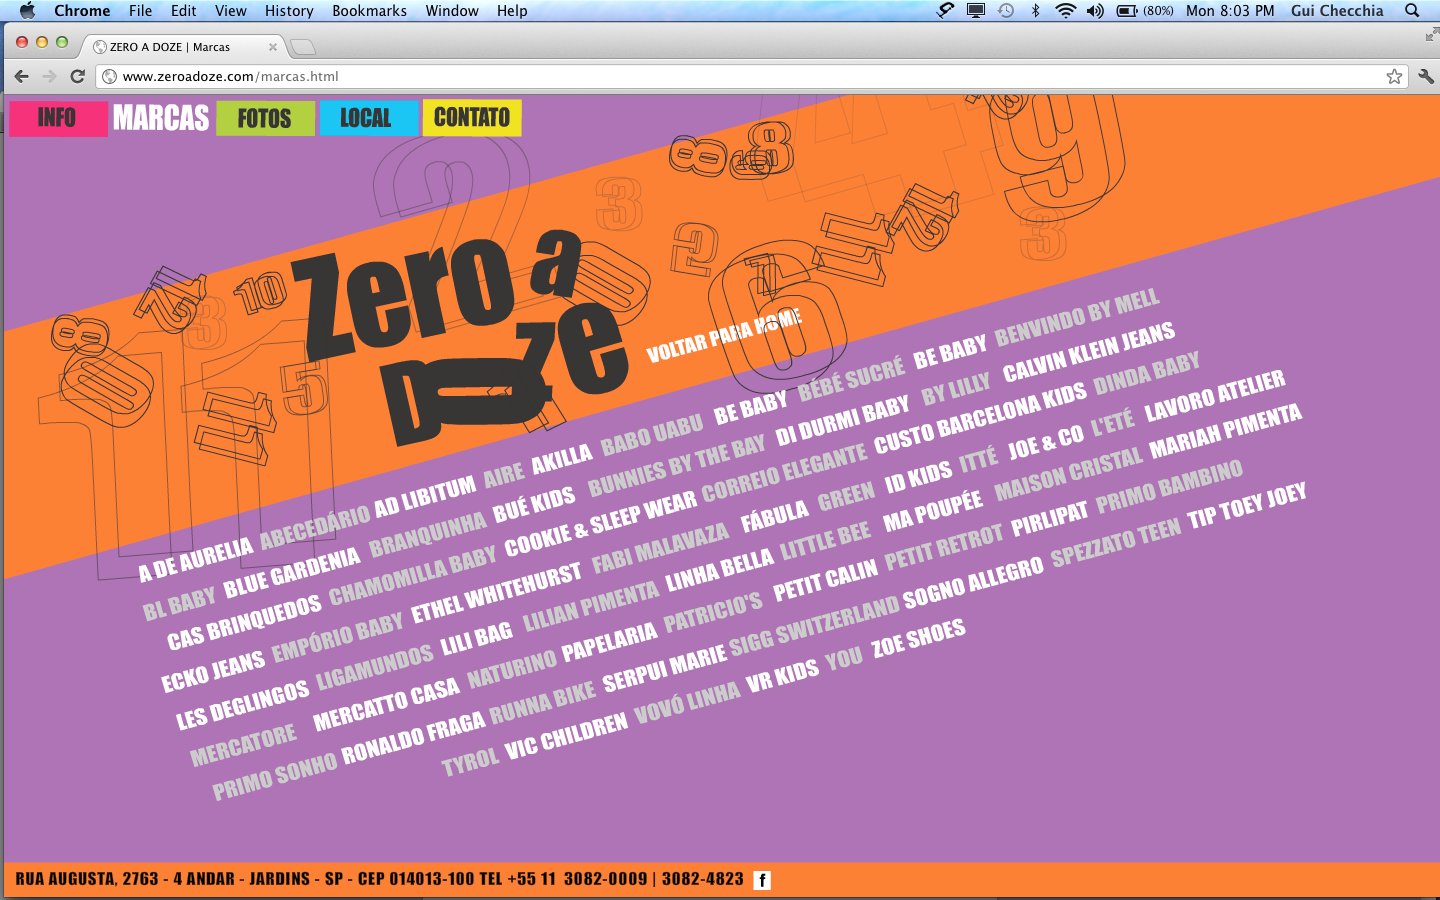This screenshot has width=1440, height=900.
Task: Open the Chrome menu in the menu bar
Action: click(x=82, y=11)
